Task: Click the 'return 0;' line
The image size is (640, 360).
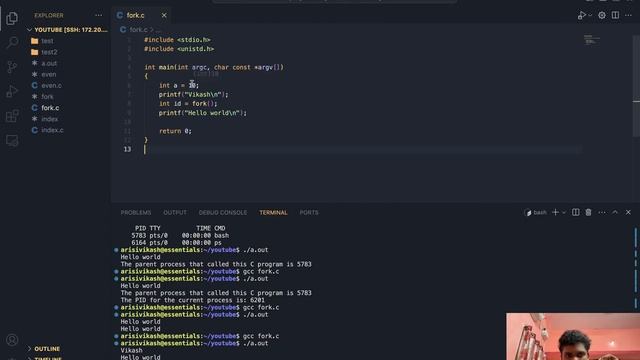Action: click(175, 131)
